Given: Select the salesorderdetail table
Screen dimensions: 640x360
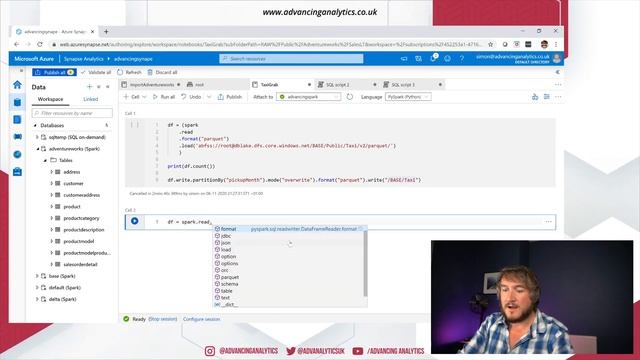Looking at the screenshot, I should coord(80,264).
